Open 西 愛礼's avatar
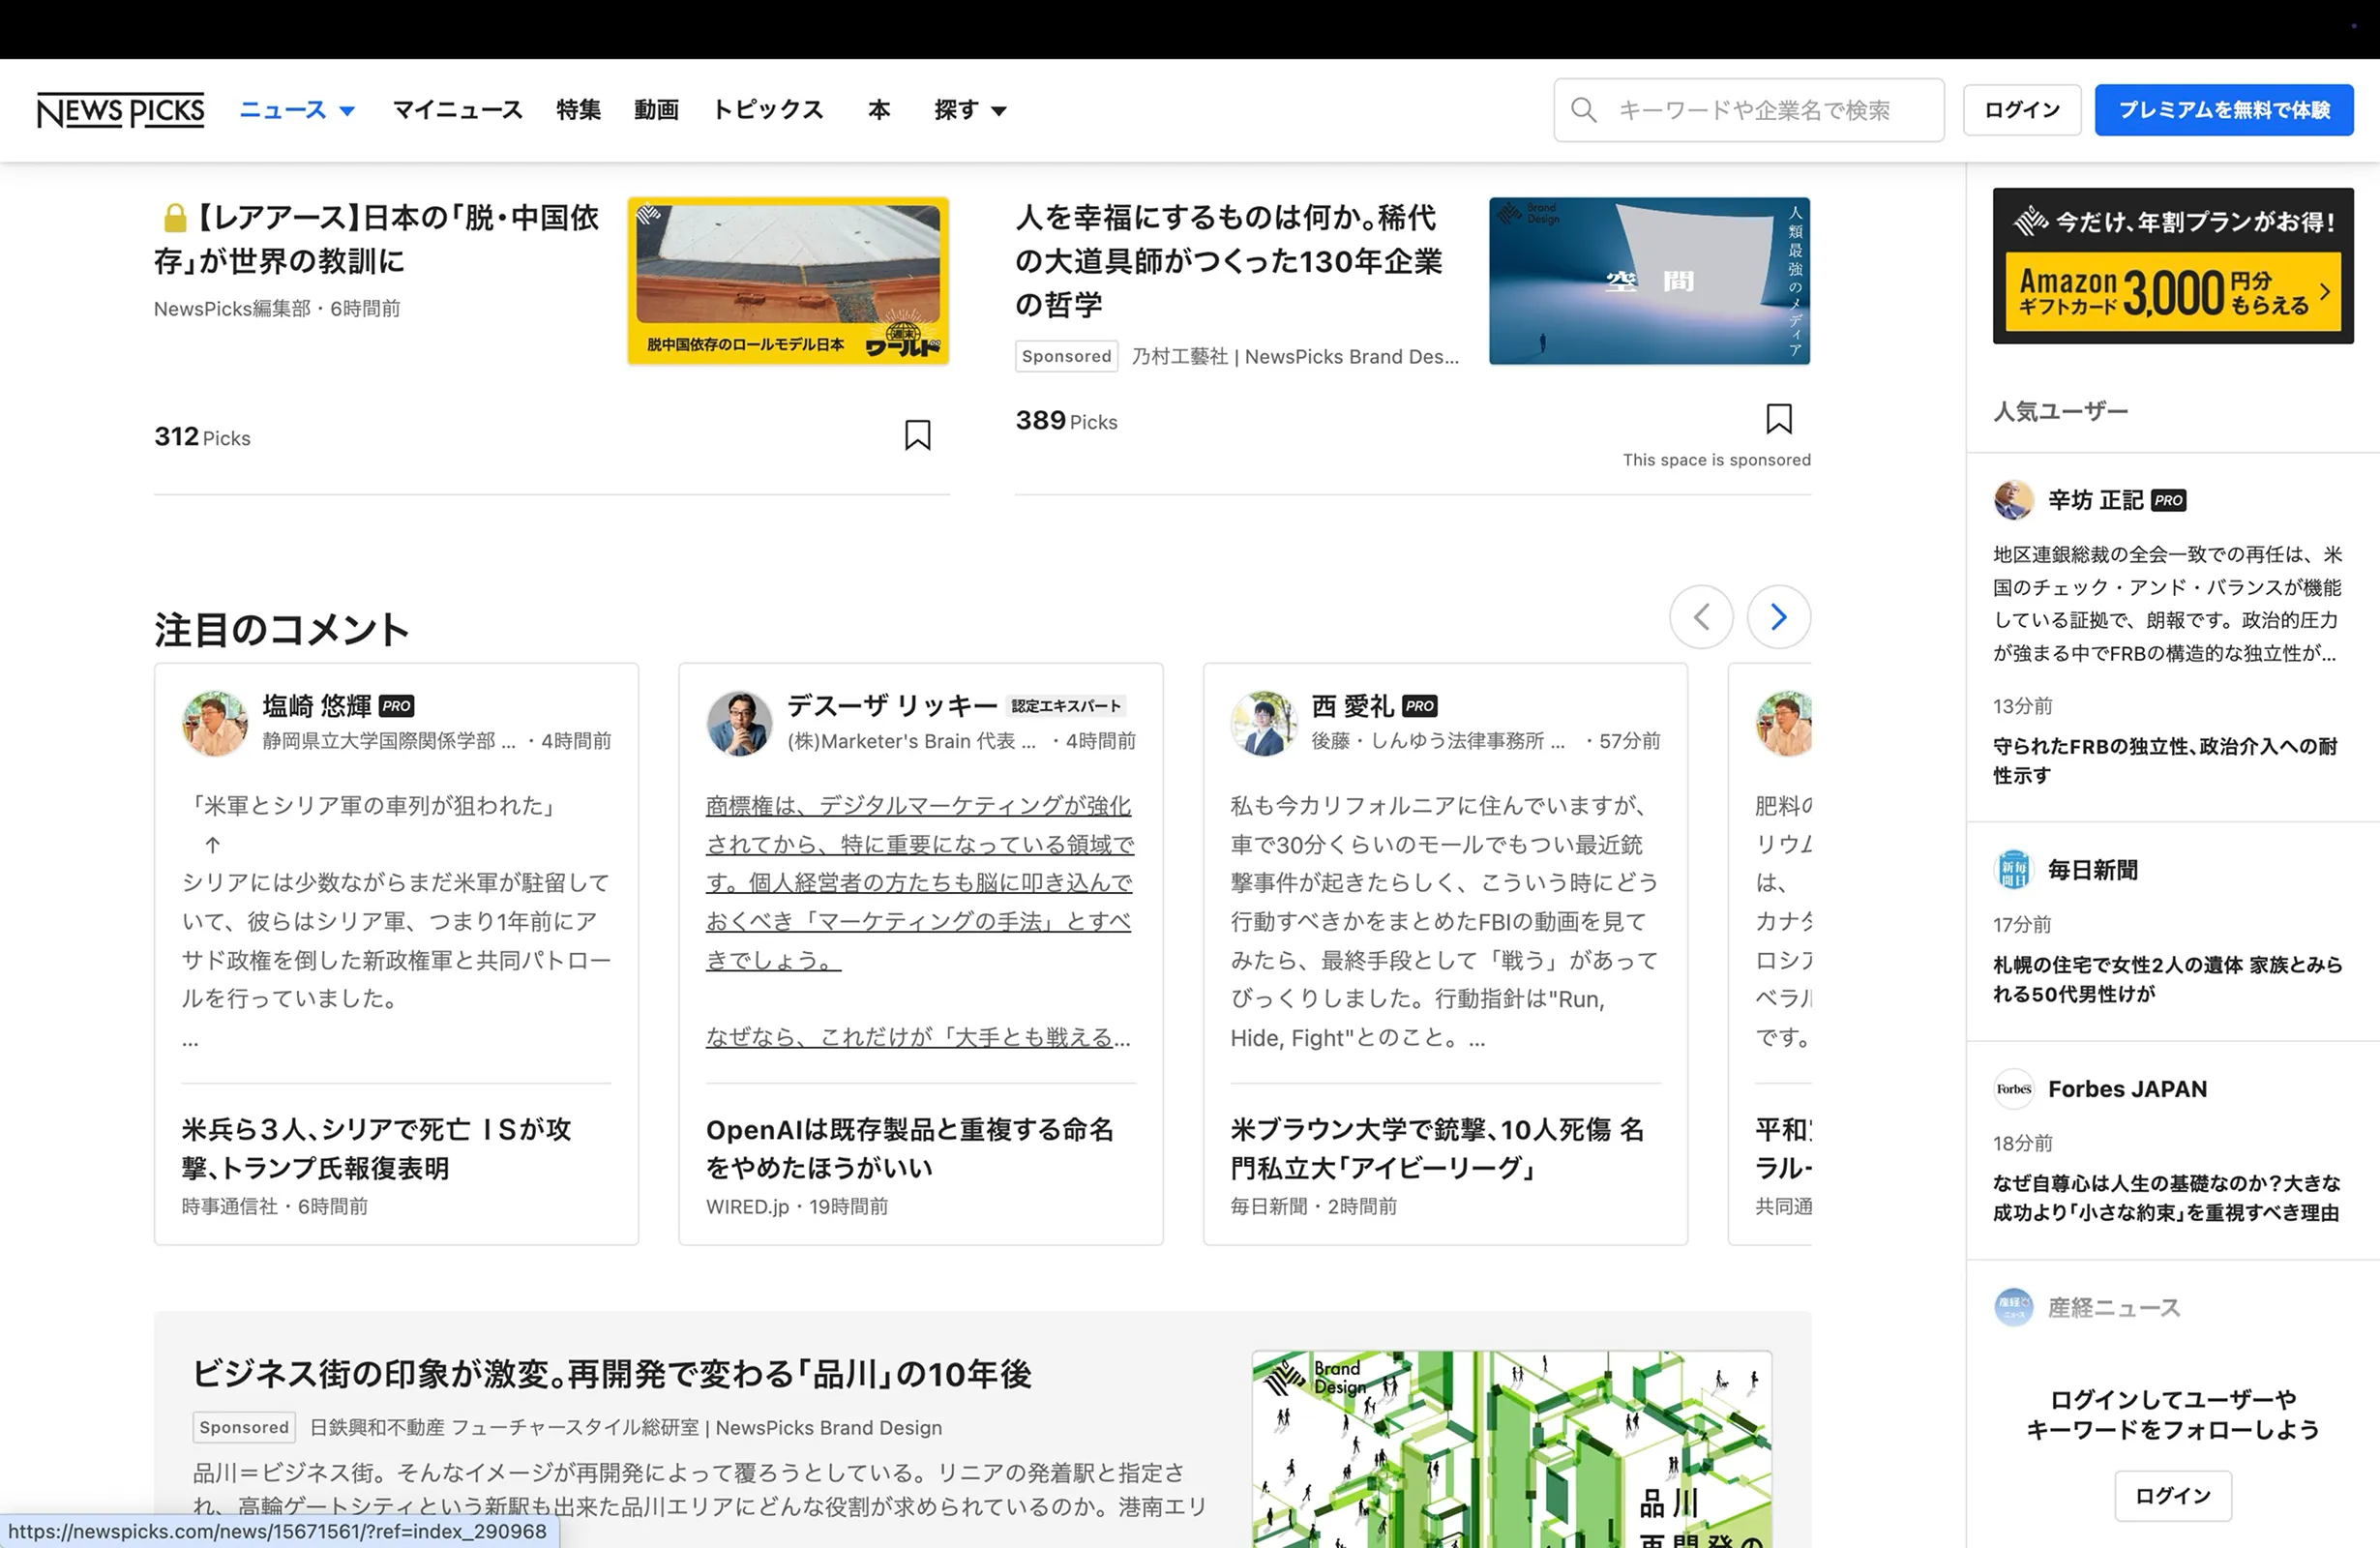Image resolution: width=2380 pixels, height=1548 pixels. (1263, 723)
